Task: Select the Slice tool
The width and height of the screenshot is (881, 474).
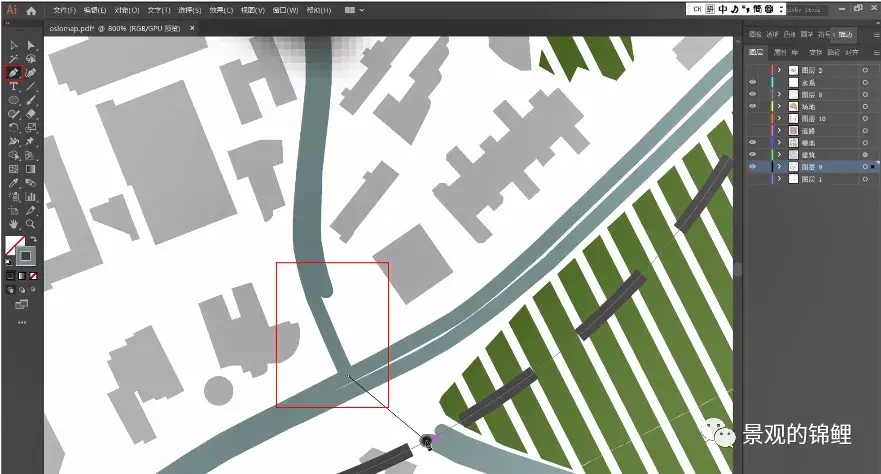Action: tap(31, 211)
